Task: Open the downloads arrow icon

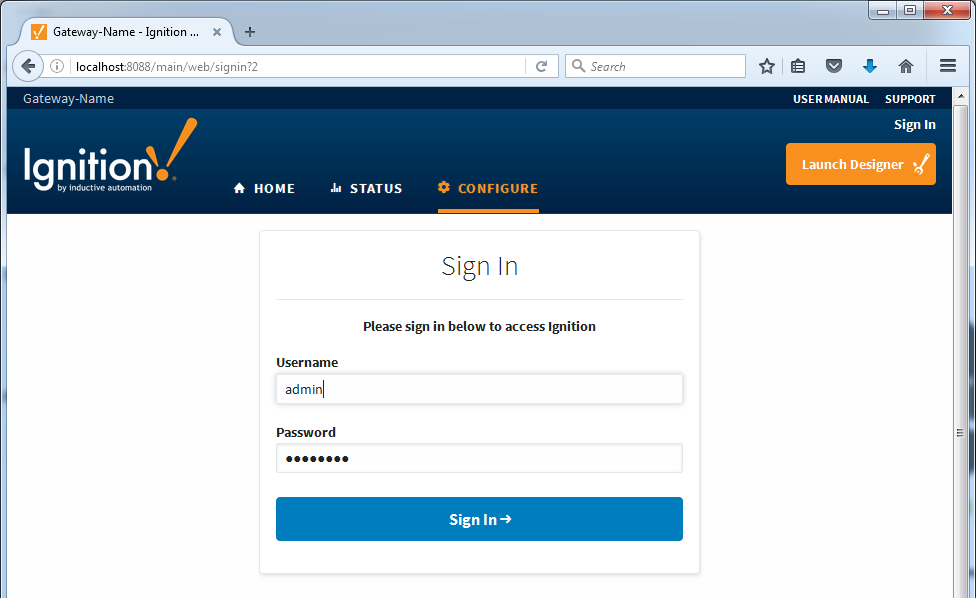Action: pos(870,66)
